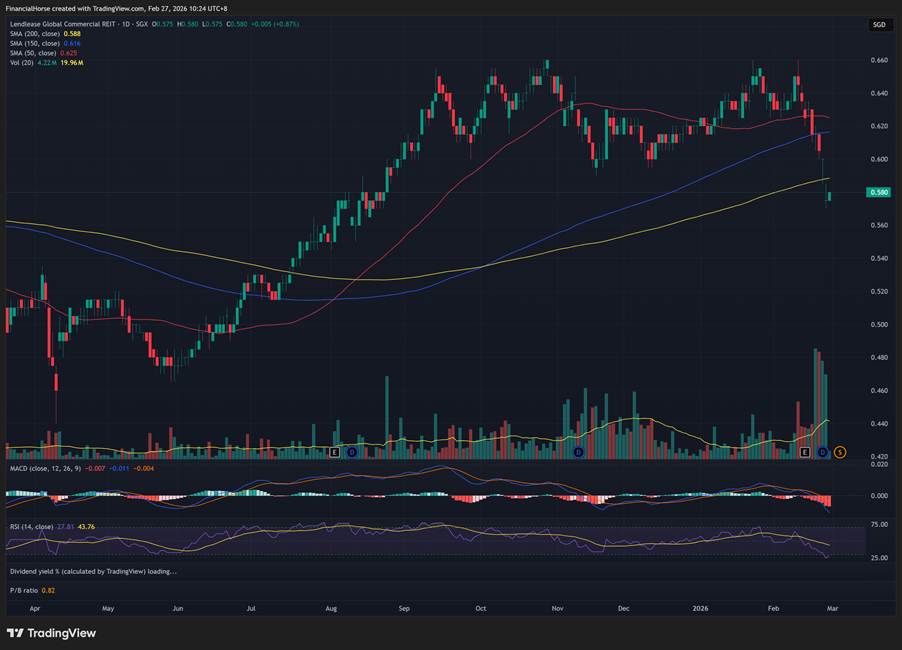Click the earnings E marker near August

(335, 452)
